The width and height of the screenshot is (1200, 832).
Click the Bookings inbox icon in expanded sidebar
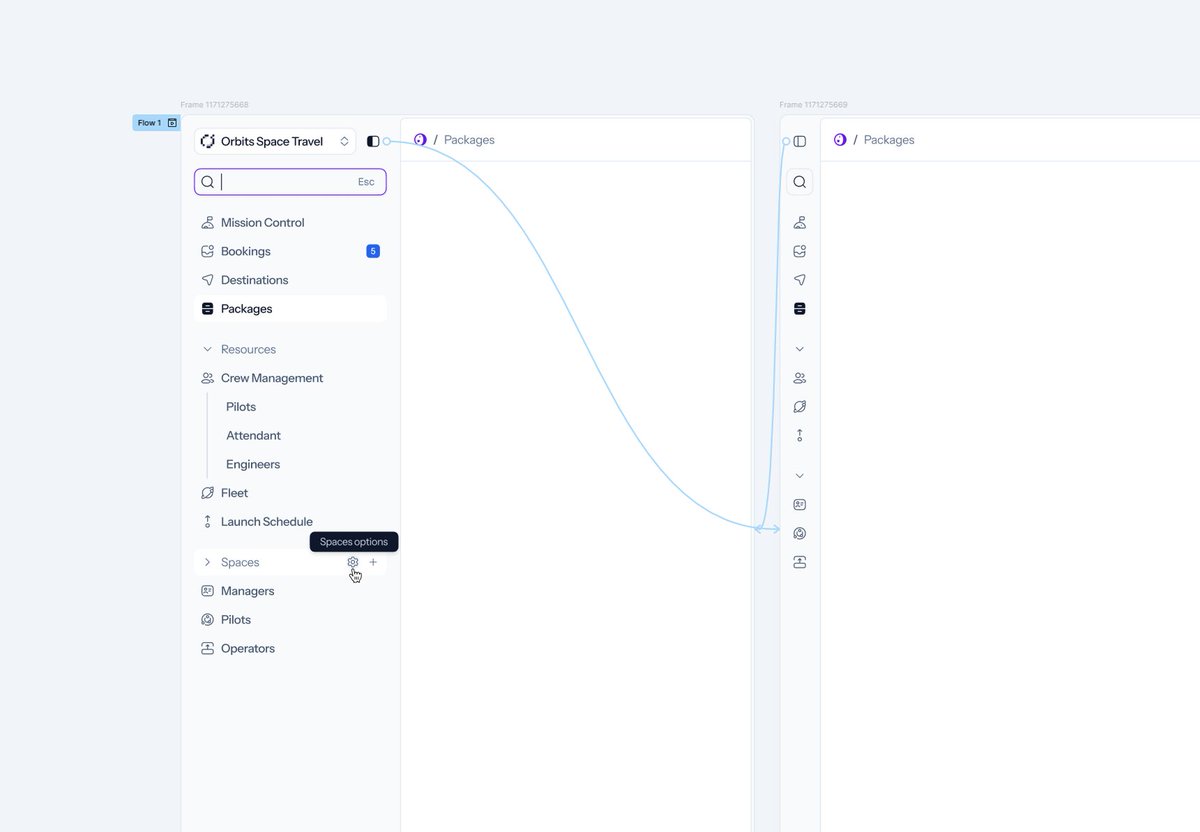[207, 251]
